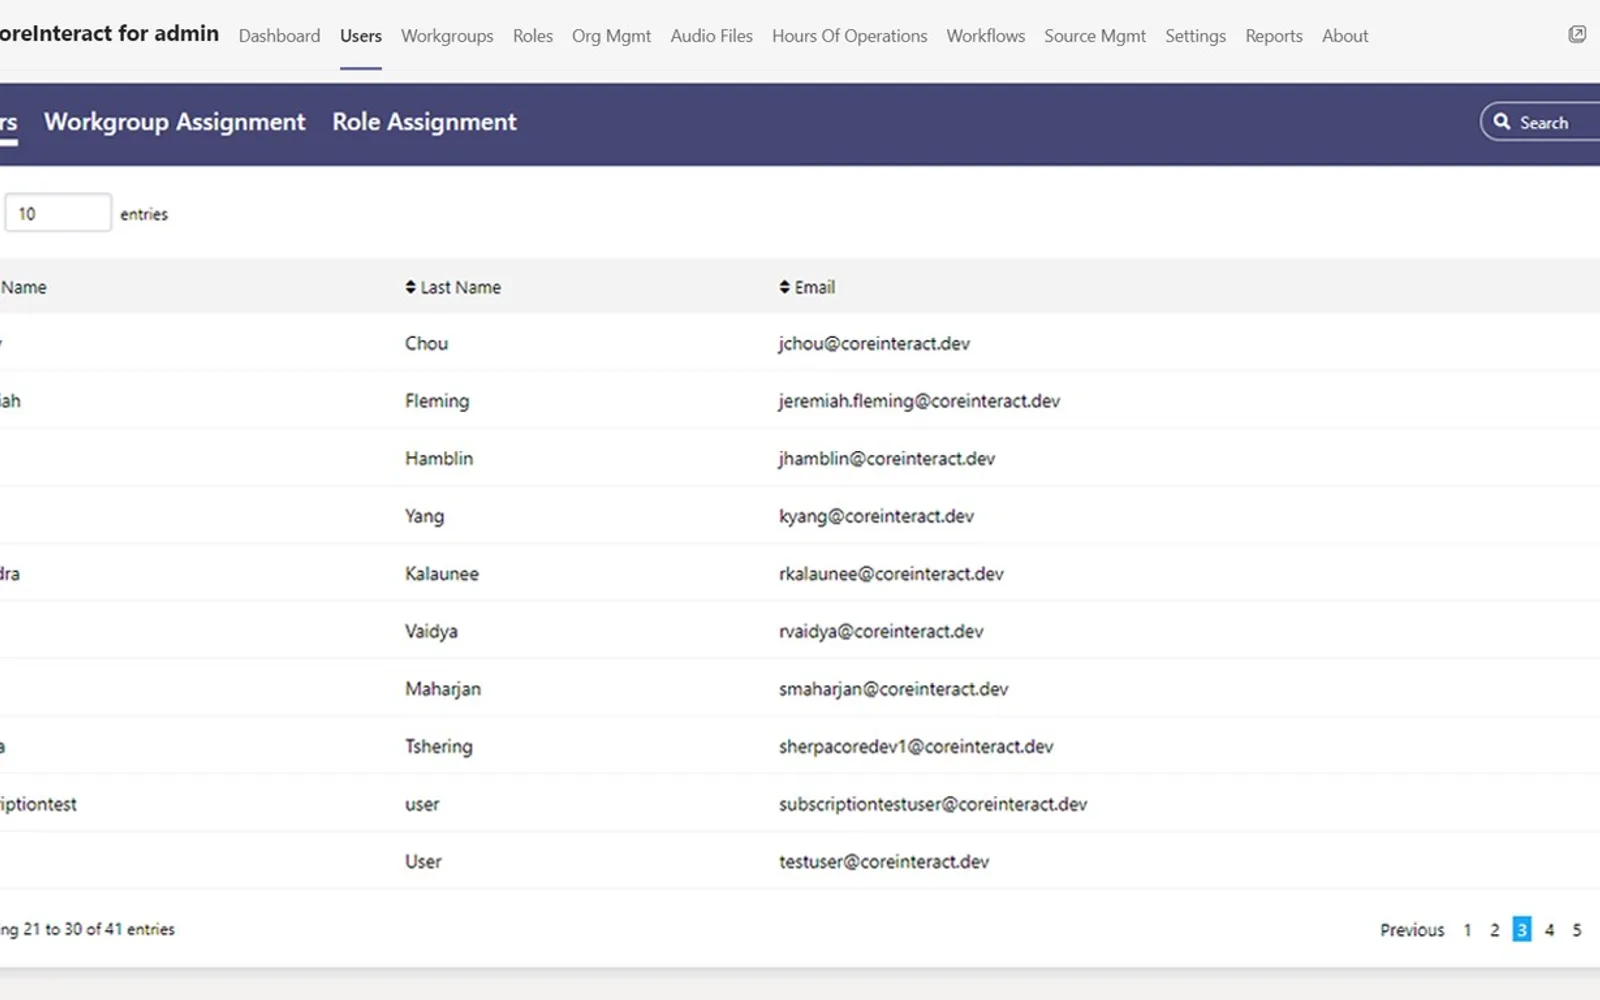Open Audio Files tab

[x=711, y=36]
